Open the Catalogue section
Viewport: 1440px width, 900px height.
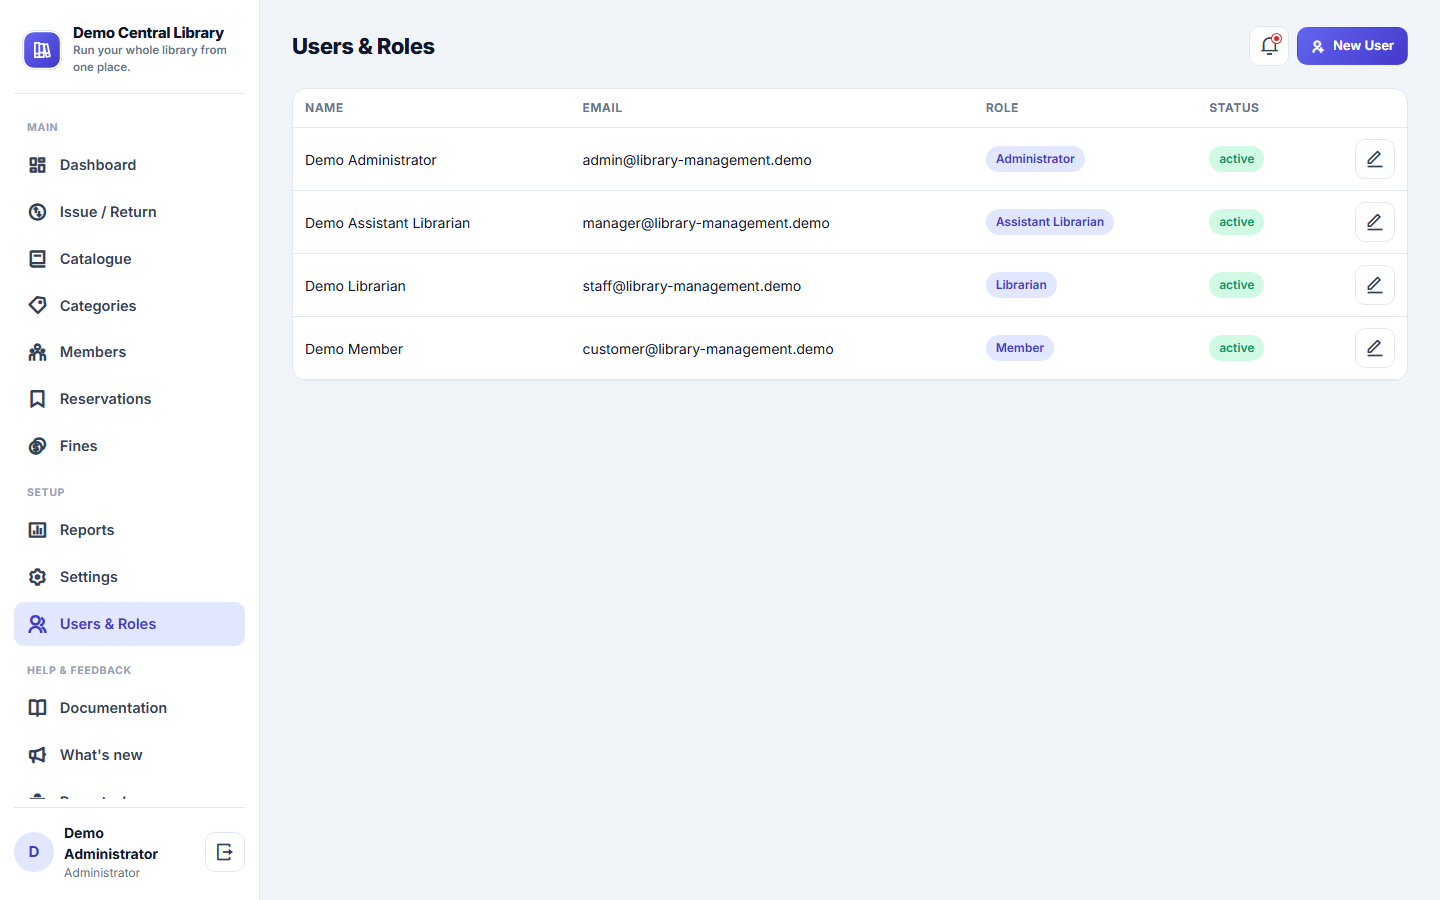click(129, 259)
